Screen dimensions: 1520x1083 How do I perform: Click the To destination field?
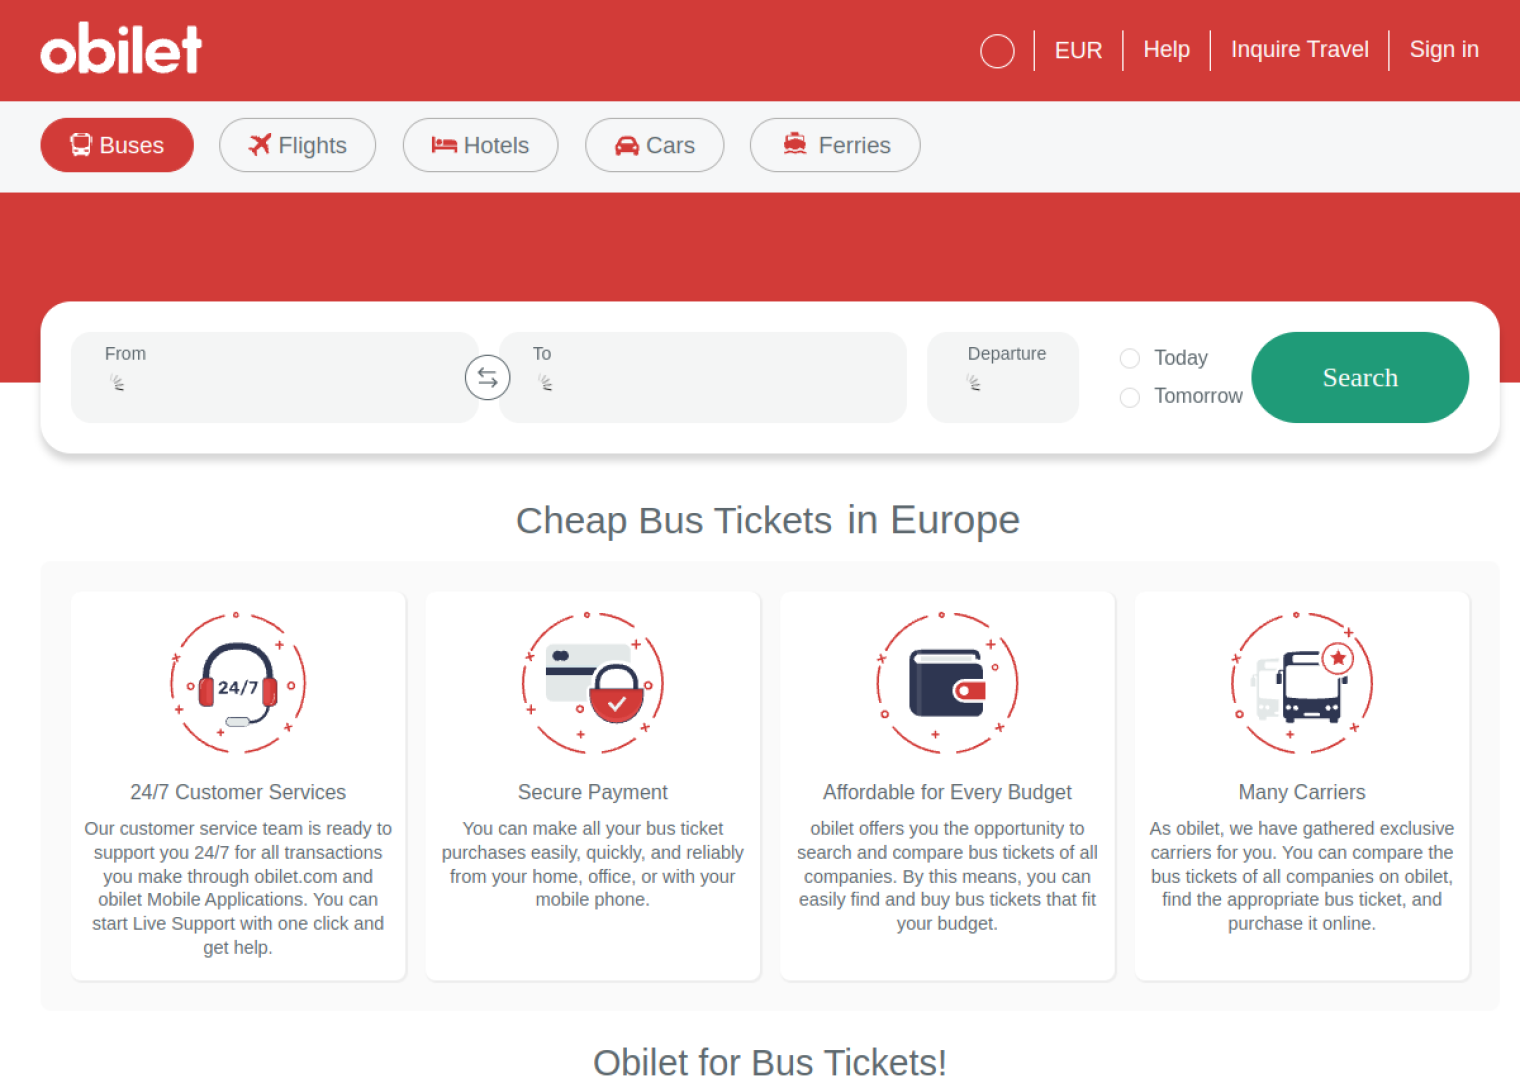(703, 377)
